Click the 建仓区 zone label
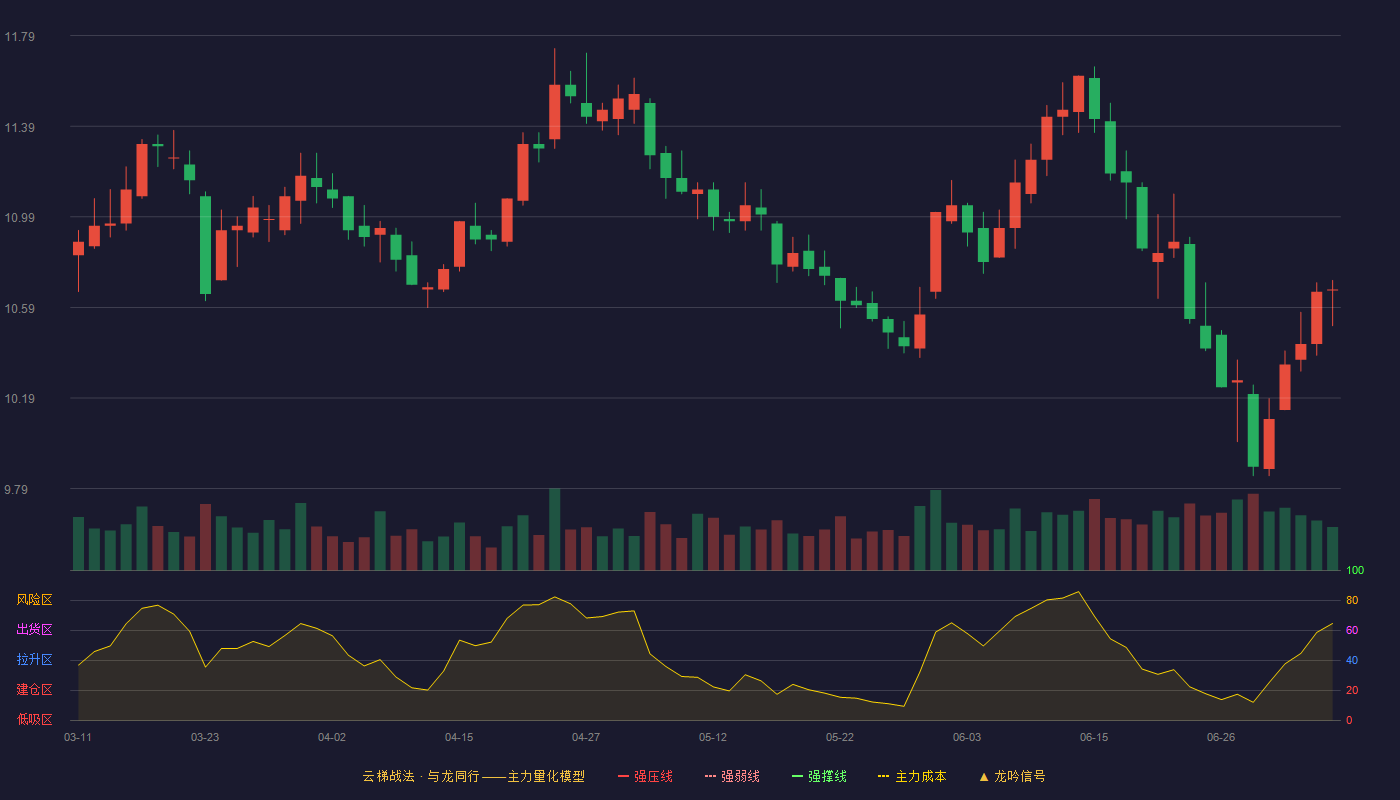Image resolution: width=1400 pixels, height=800 pixels. tap(34, 690)
